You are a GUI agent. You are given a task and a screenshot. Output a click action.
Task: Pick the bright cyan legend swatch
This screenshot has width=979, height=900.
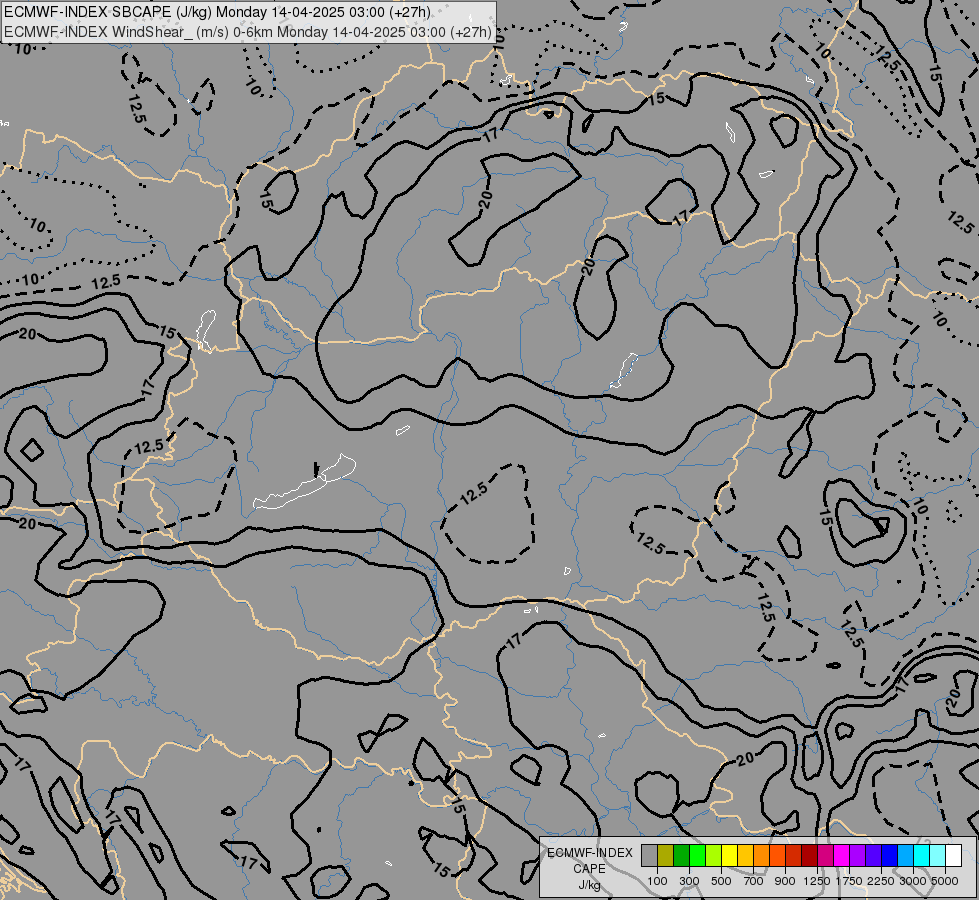click(x=921, y=855)
